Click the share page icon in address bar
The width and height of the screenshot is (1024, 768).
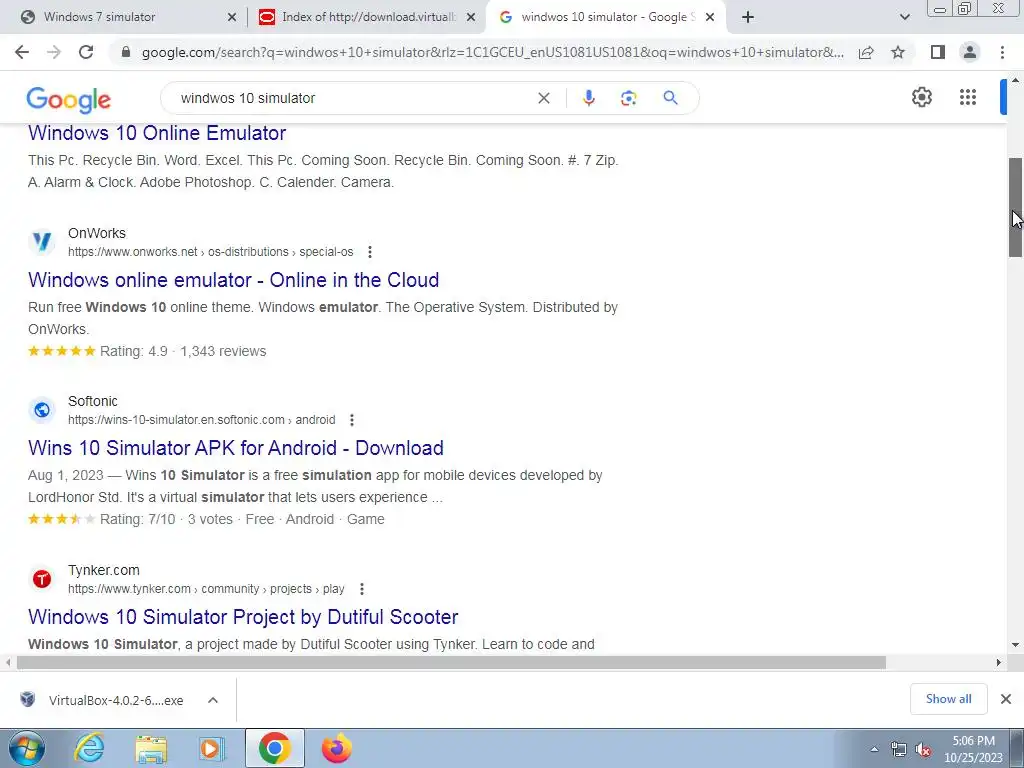[x=866, y=52]
